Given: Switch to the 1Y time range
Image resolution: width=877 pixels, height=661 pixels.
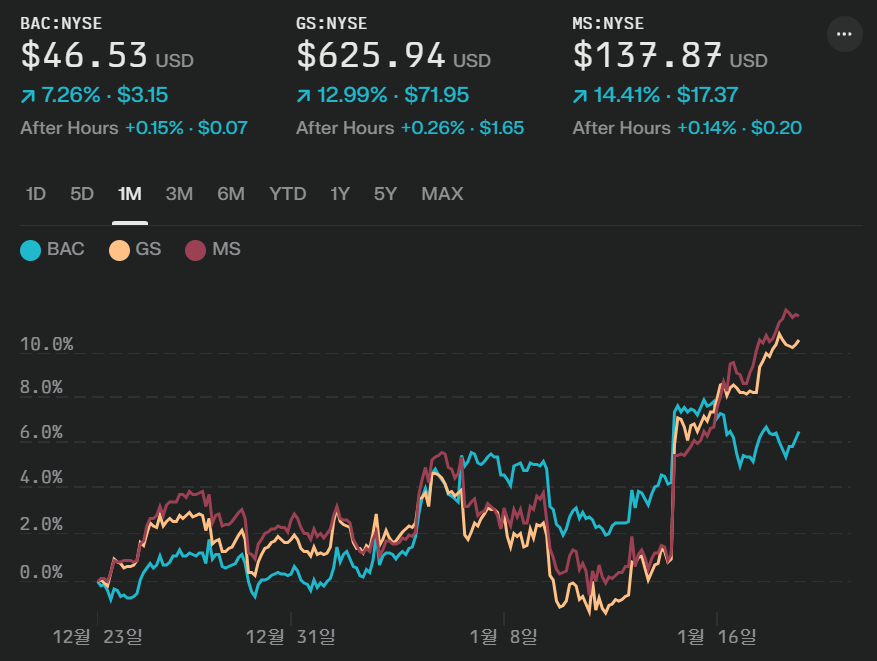Looking at the screenshot, I should coord(340,194).
